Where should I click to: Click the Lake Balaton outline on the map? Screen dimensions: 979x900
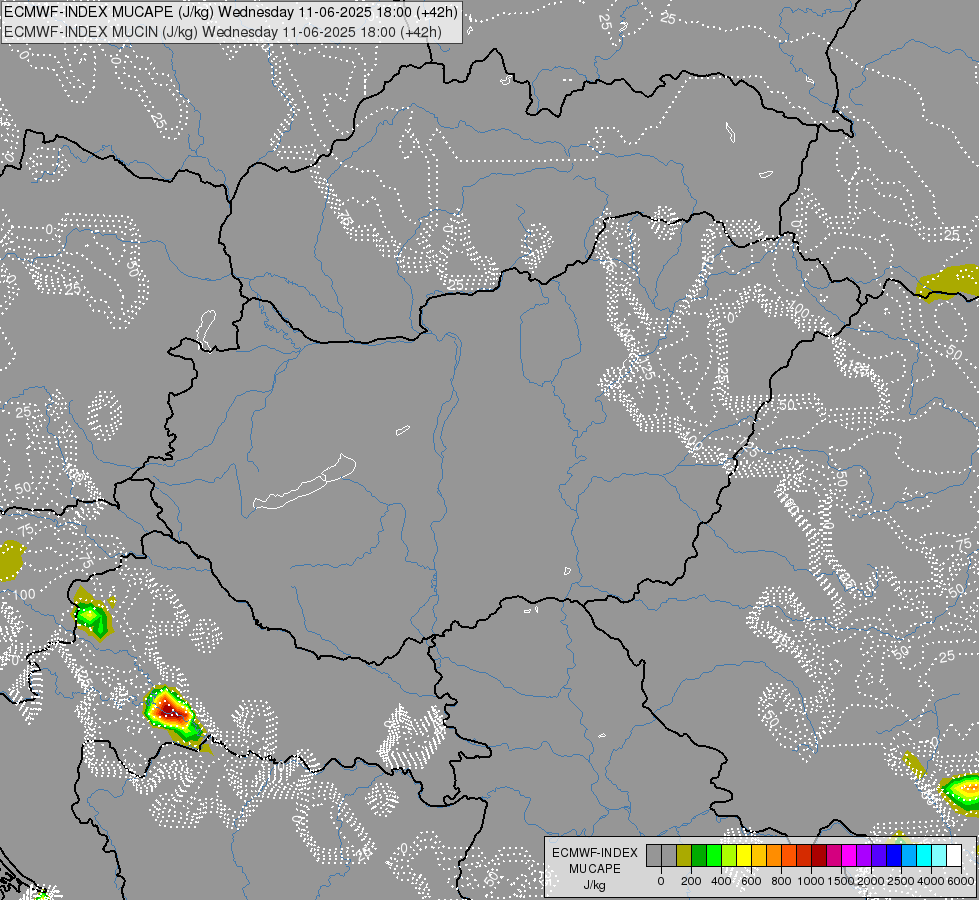pyautogui.click(x=304, y=483)
